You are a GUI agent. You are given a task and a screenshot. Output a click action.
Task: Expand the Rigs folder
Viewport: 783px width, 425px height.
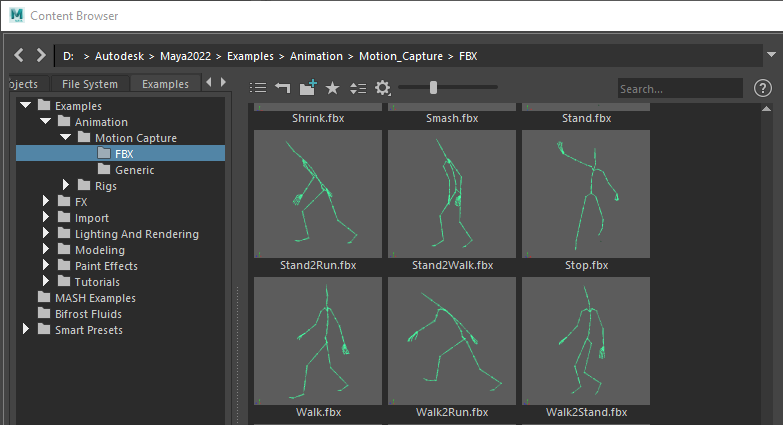(65, 185)
